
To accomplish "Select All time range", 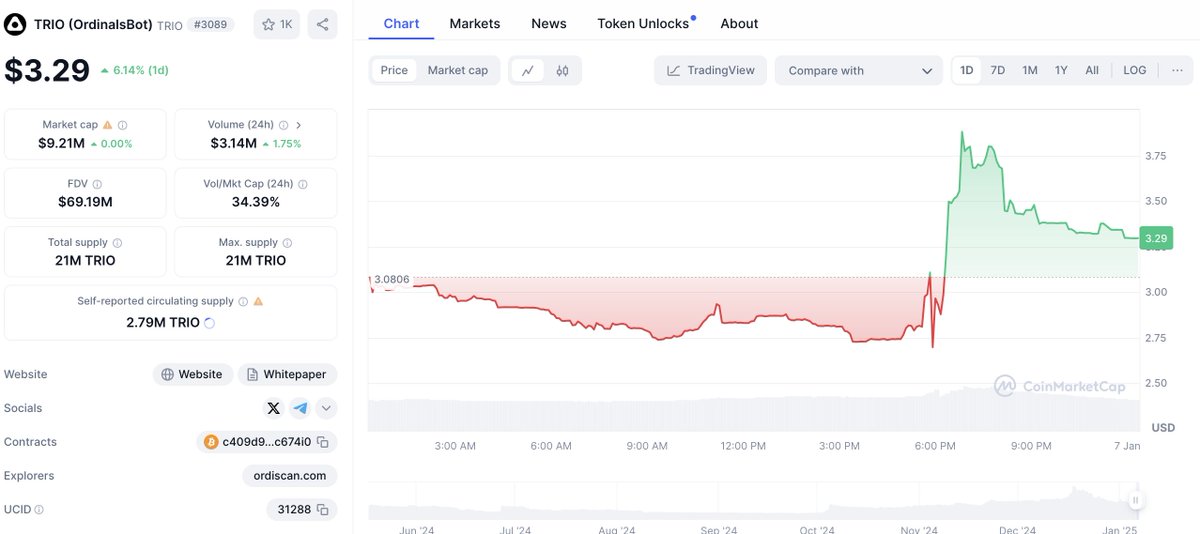I will click(1092, 70).
